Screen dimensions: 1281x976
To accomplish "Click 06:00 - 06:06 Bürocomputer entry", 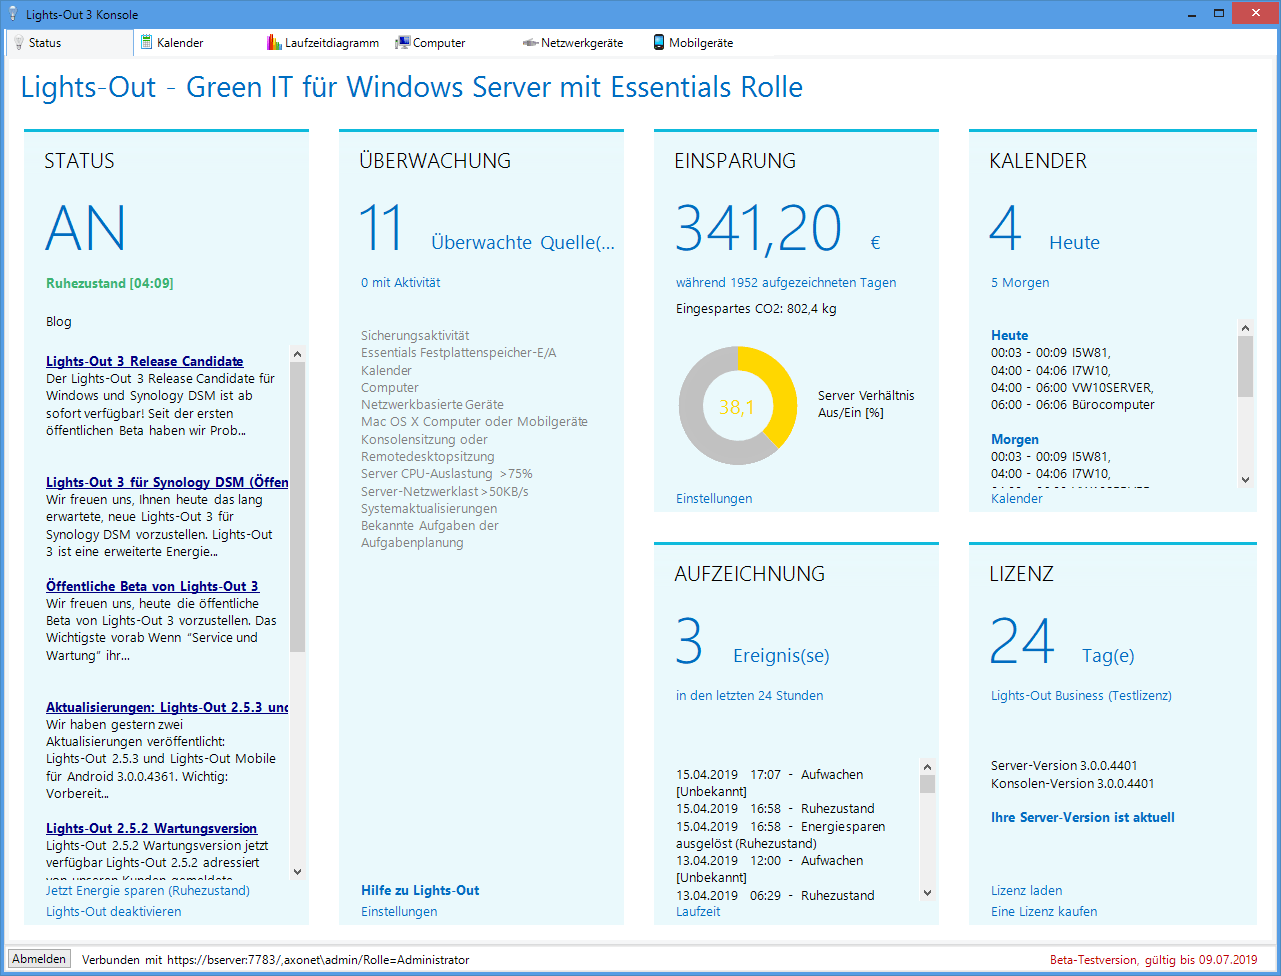I will [x=1073, y=405].
